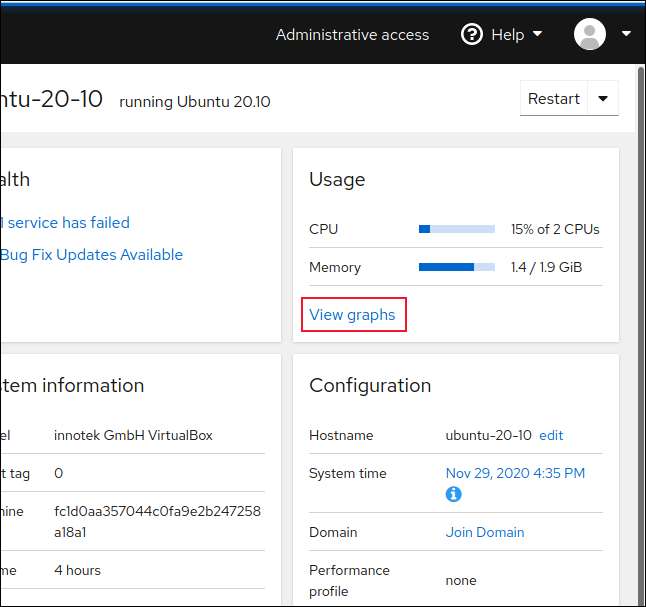This screenshot has height=607, width=646.
Task: Expand the Help menu caret
Action: tap(537, 34)
